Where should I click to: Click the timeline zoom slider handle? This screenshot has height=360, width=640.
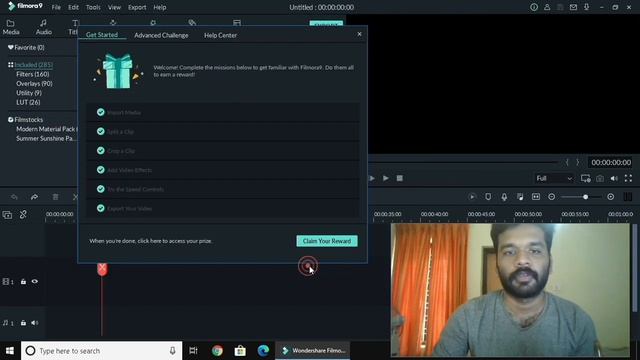pyautogui.click(x=585, y=197)
